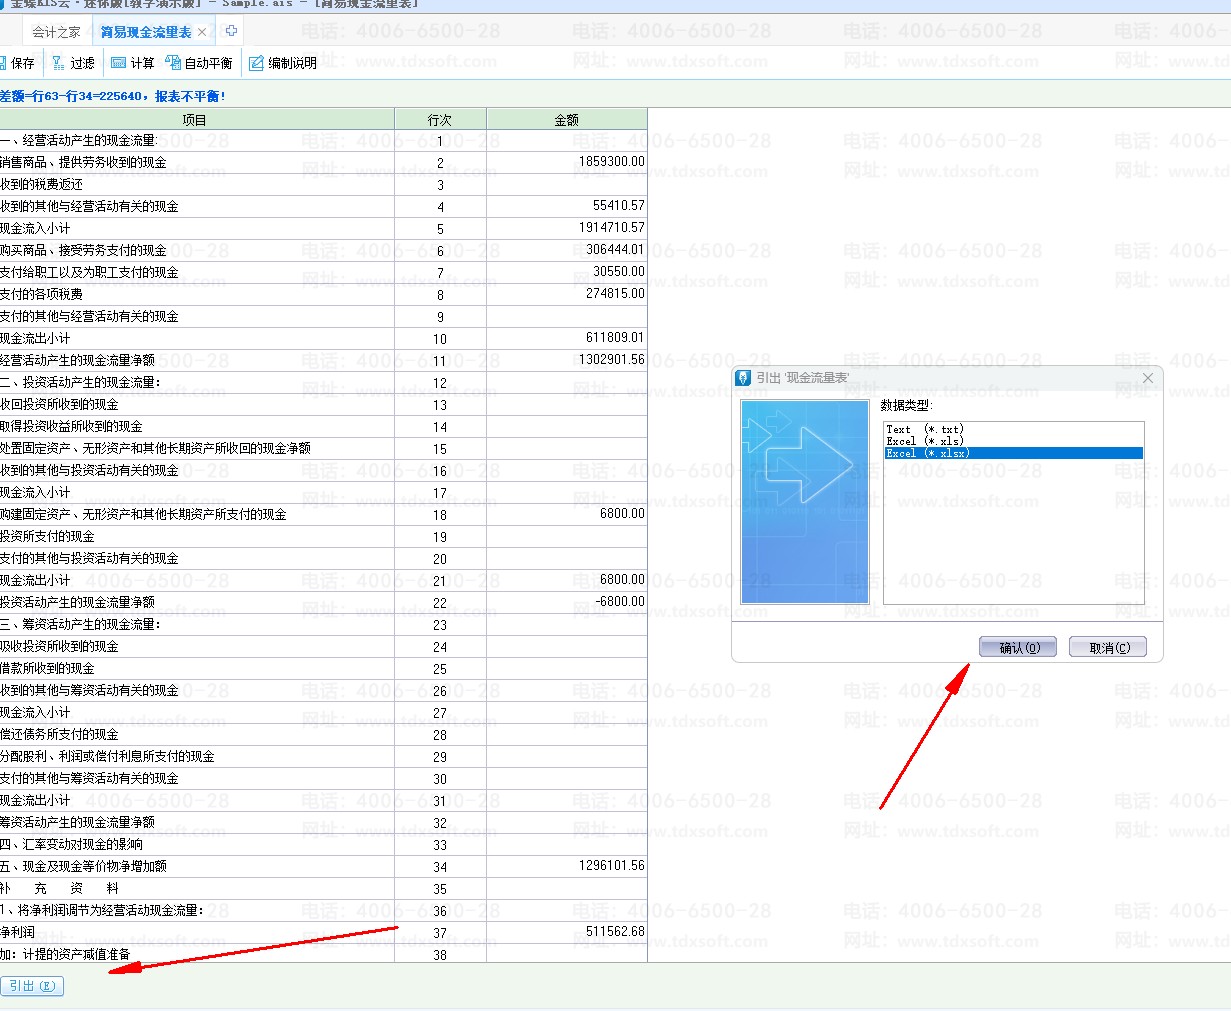
Task: Close the 引出 export dialog
Action: point(1148,378)
